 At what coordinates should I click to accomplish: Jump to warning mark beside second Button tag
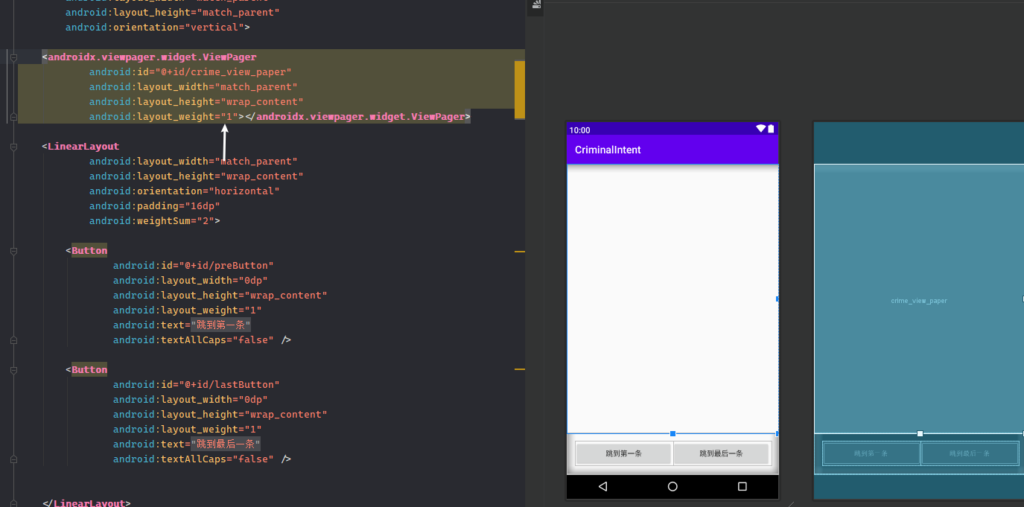coord(520,370)
